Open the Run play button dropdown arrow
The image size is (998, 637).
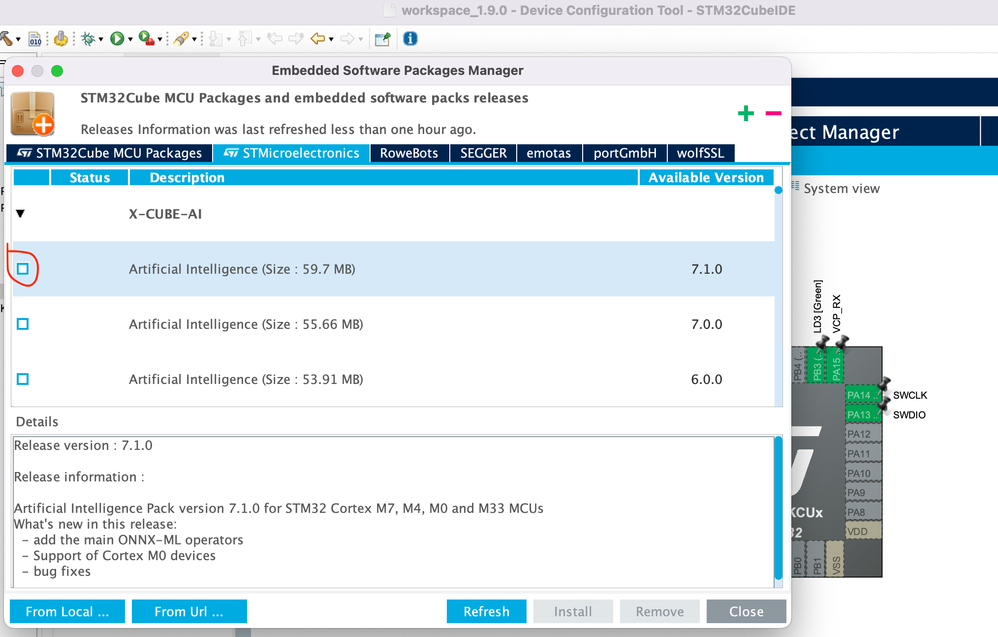tap(130, 39)
